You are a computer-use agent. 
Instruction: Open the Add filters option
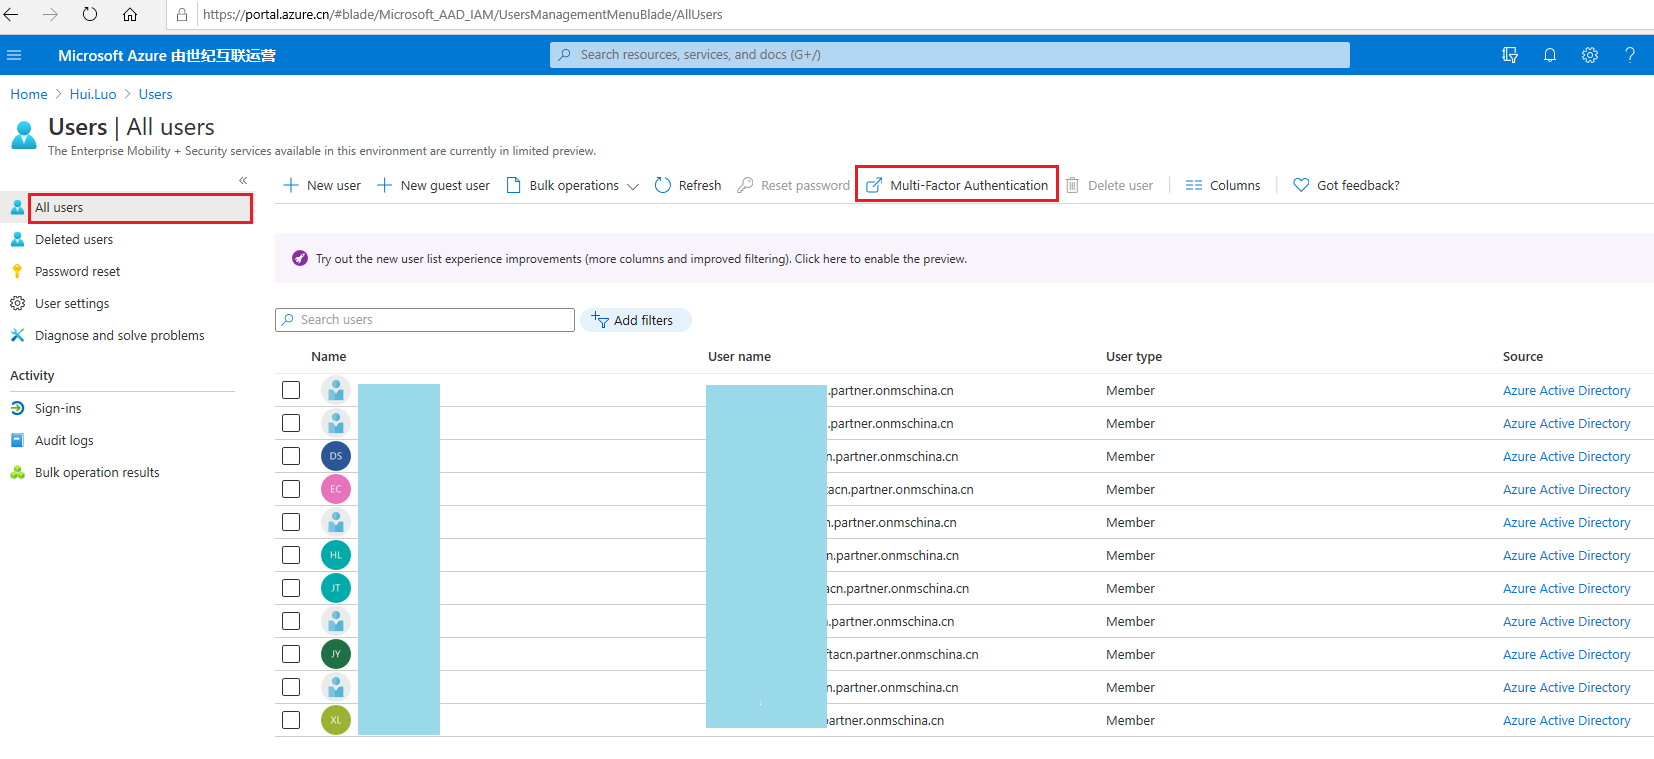(634, 320)
